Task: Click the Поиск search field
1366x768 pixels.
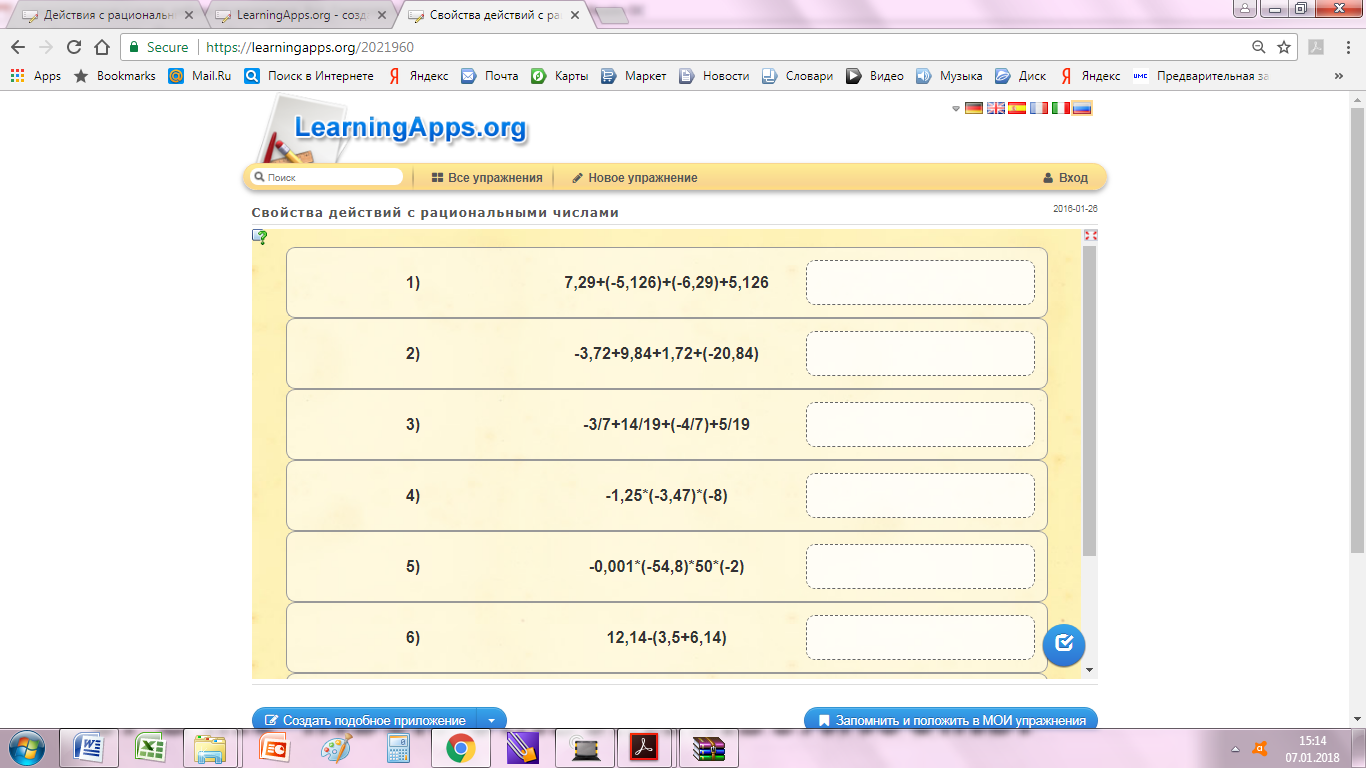Action: click(327, 177)
